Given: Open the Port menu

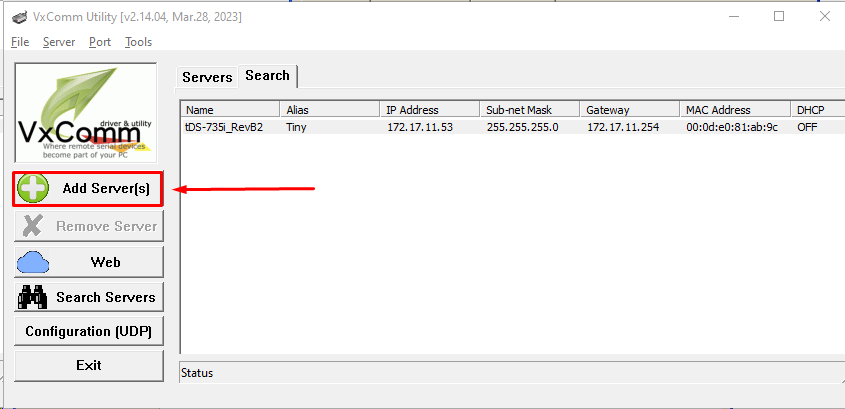Looking at the screenshot, I should coord(100,42).
